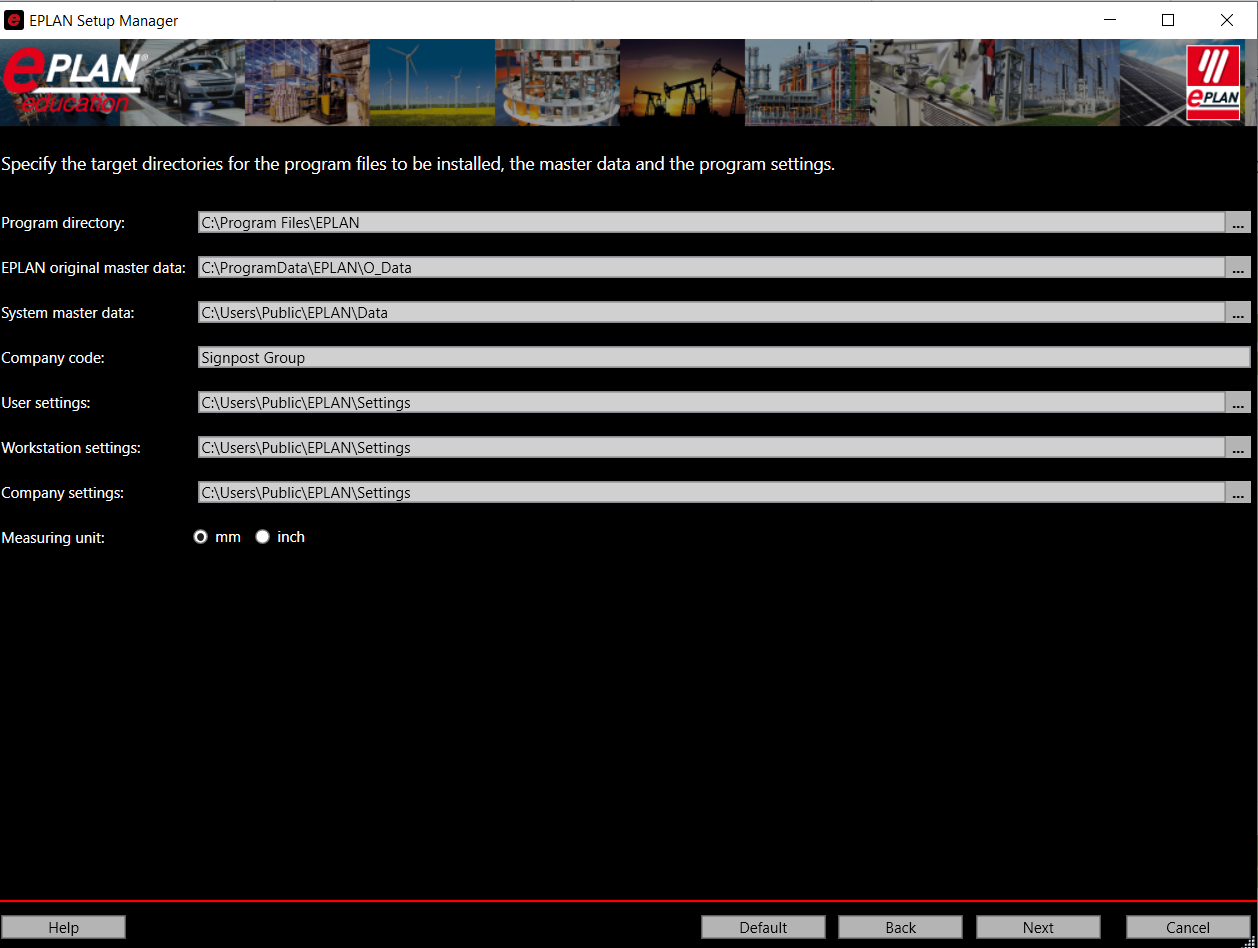Image resolution: width=1258 pixels, height=948 pixels.
Task: Click the User settings path field
Action: 711,403
